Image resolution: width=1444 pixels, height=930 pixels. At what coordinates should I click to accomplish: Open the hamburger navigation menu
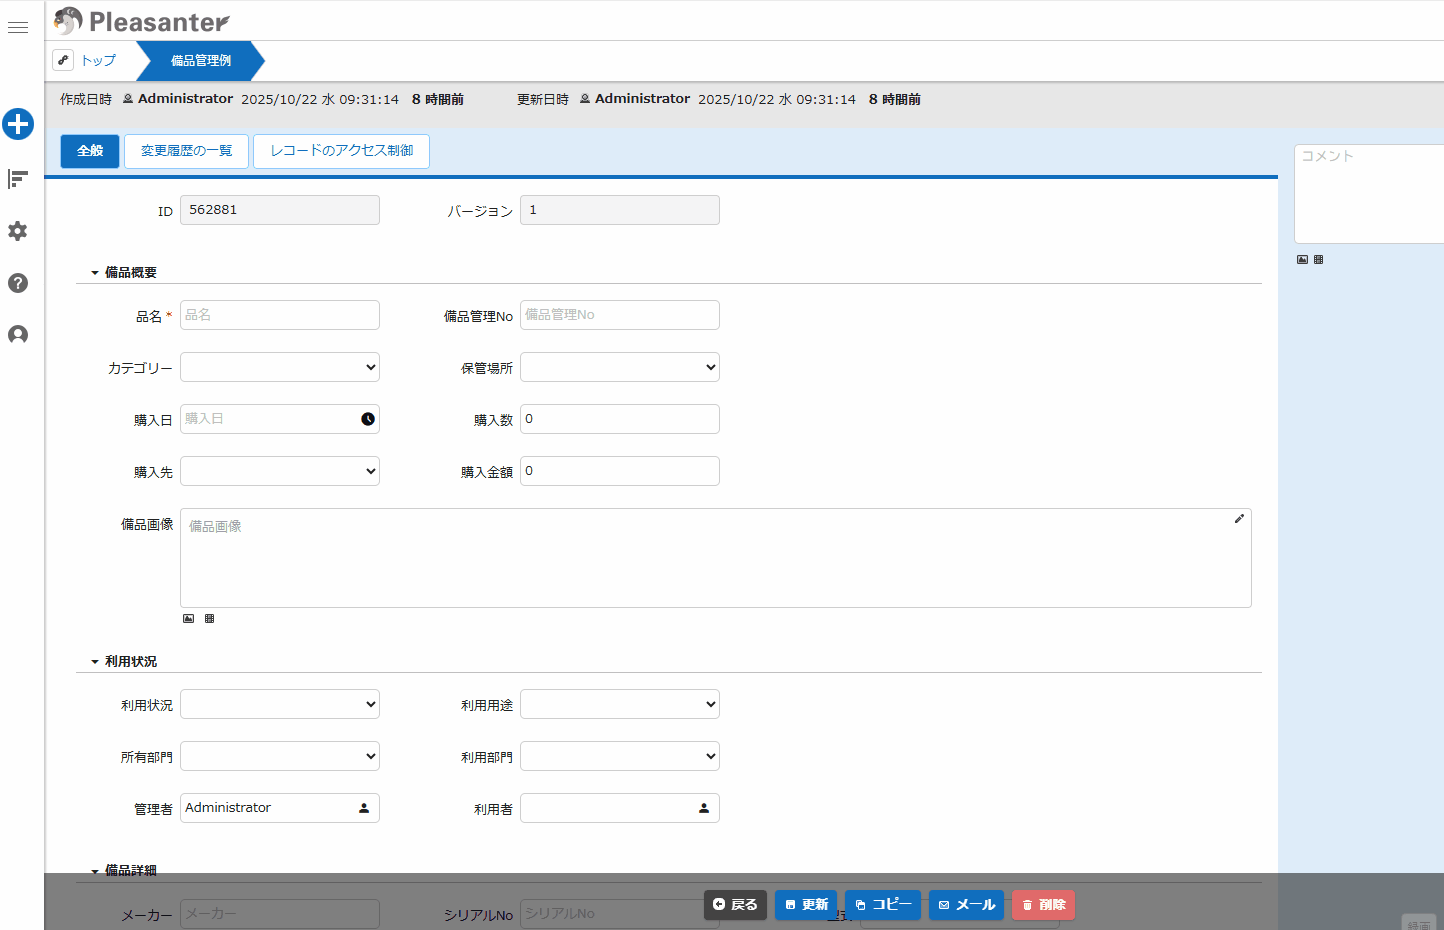(x=18, y=28)
